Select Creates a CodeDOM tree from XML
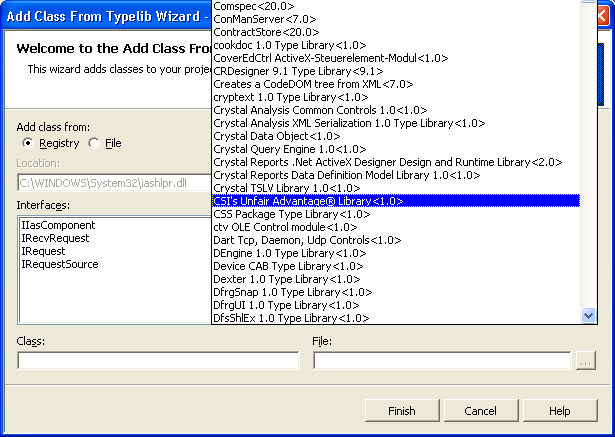This screenshot has height=437, width=615. 396,84
